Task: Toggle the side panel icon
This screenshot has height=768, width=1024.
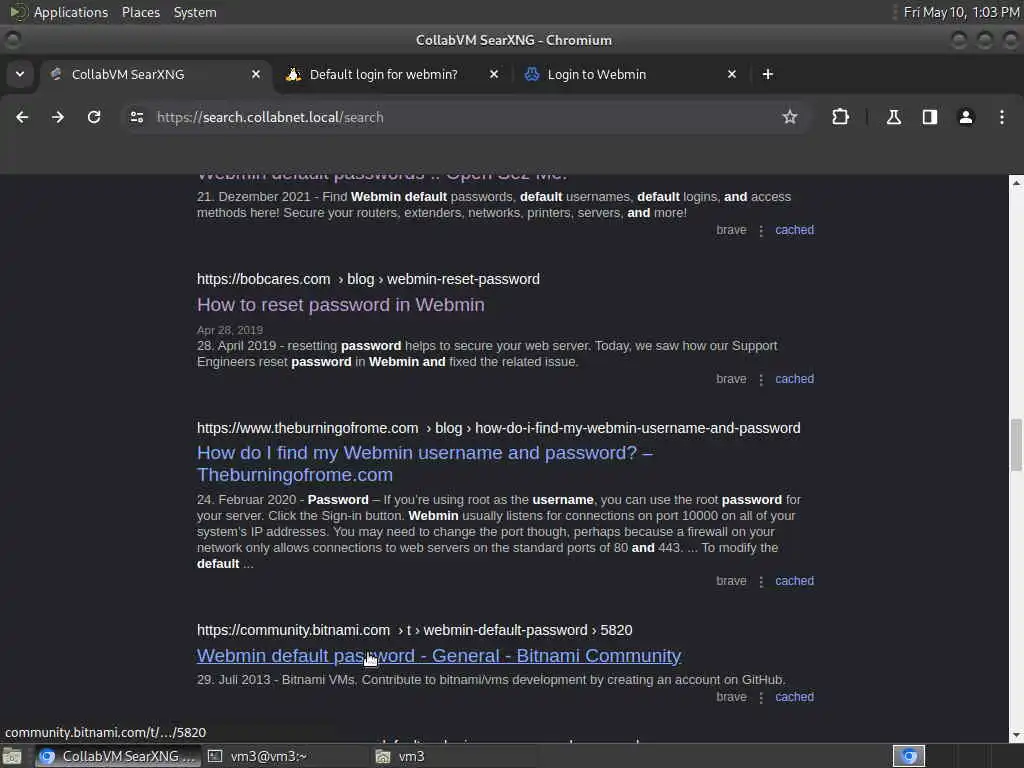Action: 929,117
